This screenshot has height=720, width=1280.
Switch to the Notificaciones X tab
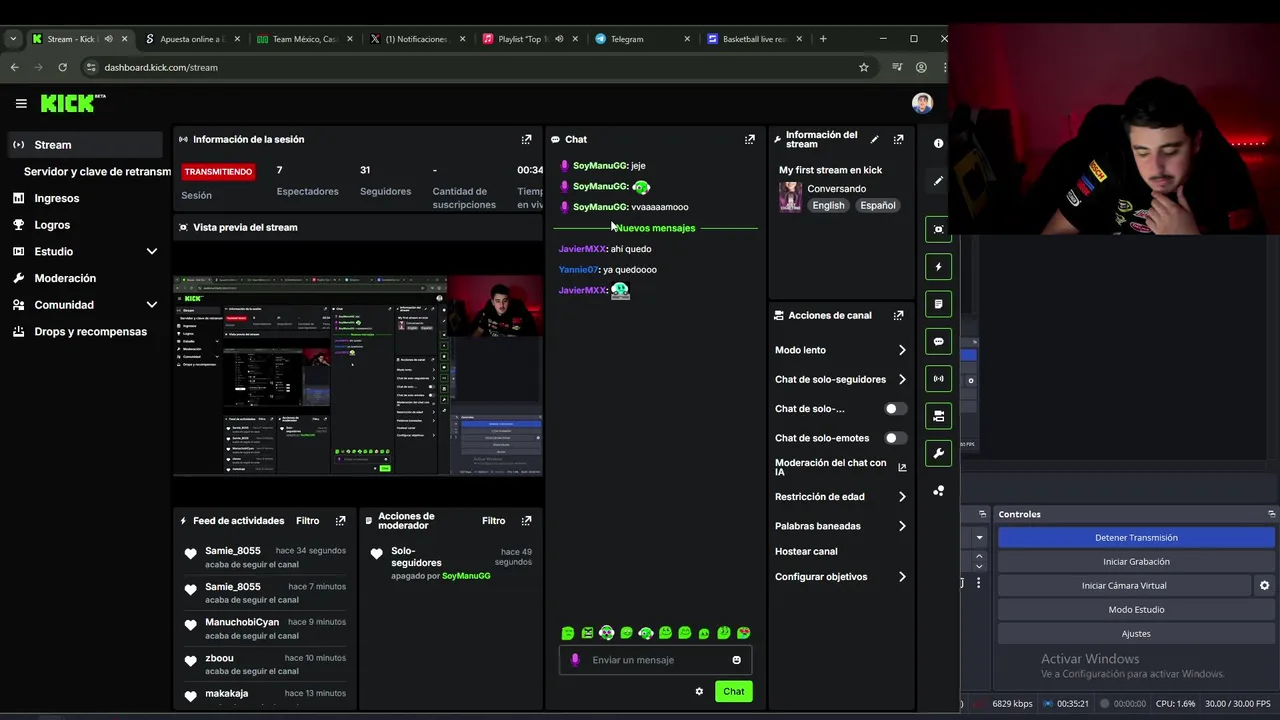(x=417, y=39)
